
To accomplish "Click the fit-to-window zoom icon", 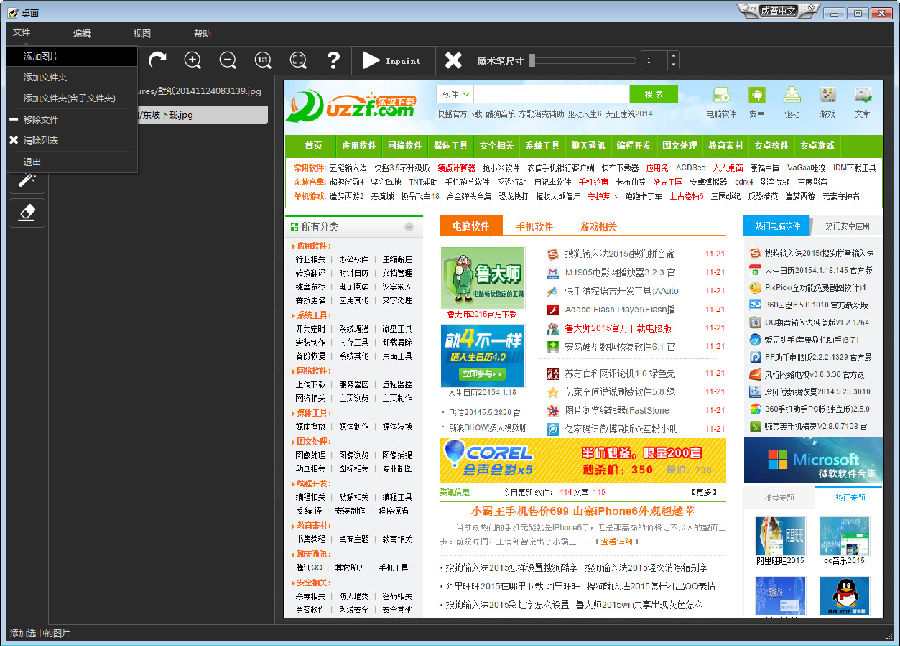I will click(297, 60).
